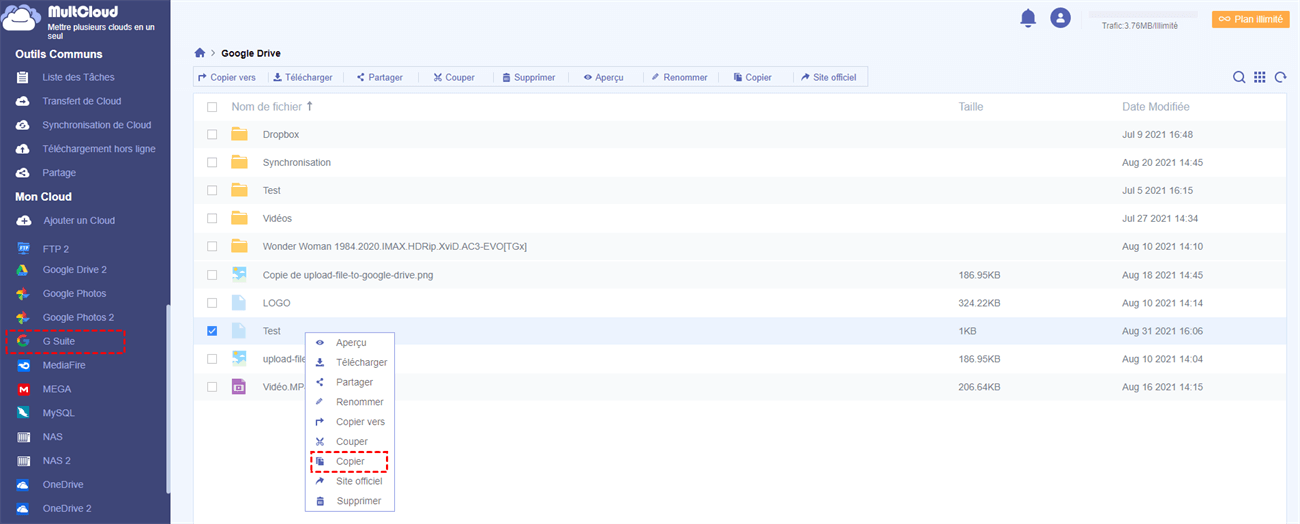
Task: Choose Copier in context menu
Action: [x=349, y=462]
